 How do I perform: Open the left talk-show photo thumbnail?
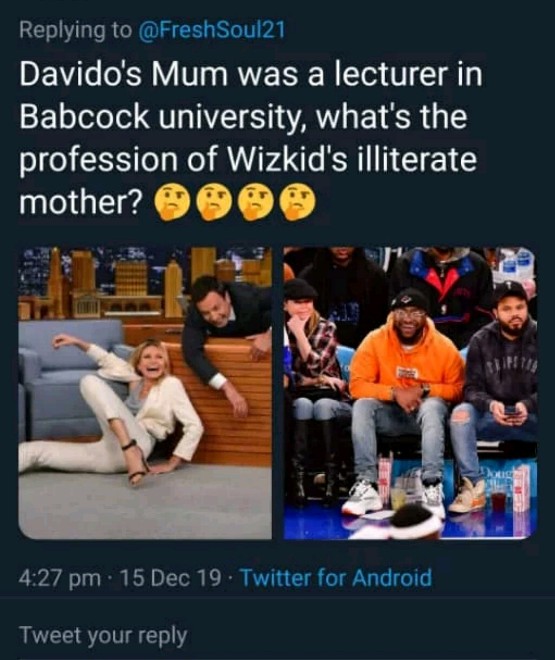pyautogui.click(x=145, y=393)
